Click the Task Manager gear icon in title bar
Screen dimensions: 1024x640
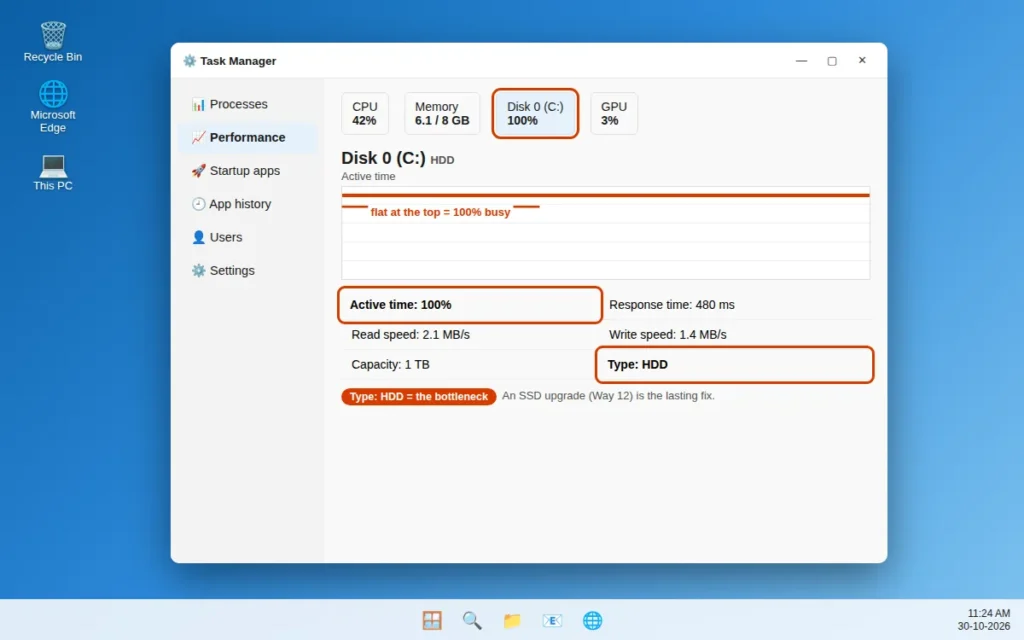click(189, 61)
